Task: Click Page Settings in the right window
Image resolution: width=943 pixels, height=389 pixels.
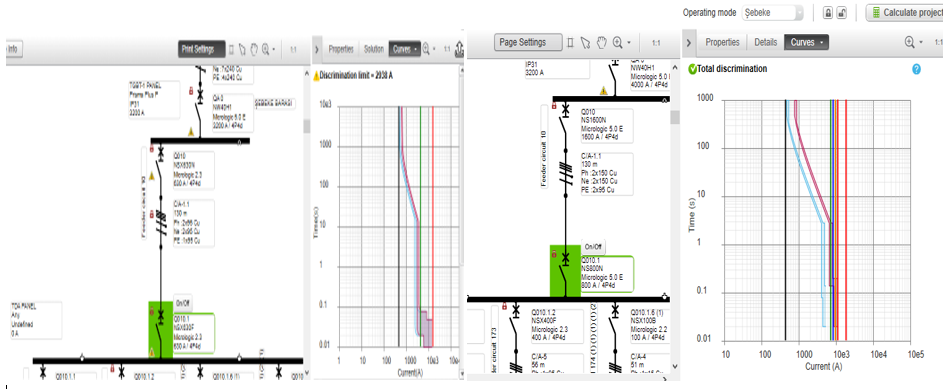Action: pos(529,43)
